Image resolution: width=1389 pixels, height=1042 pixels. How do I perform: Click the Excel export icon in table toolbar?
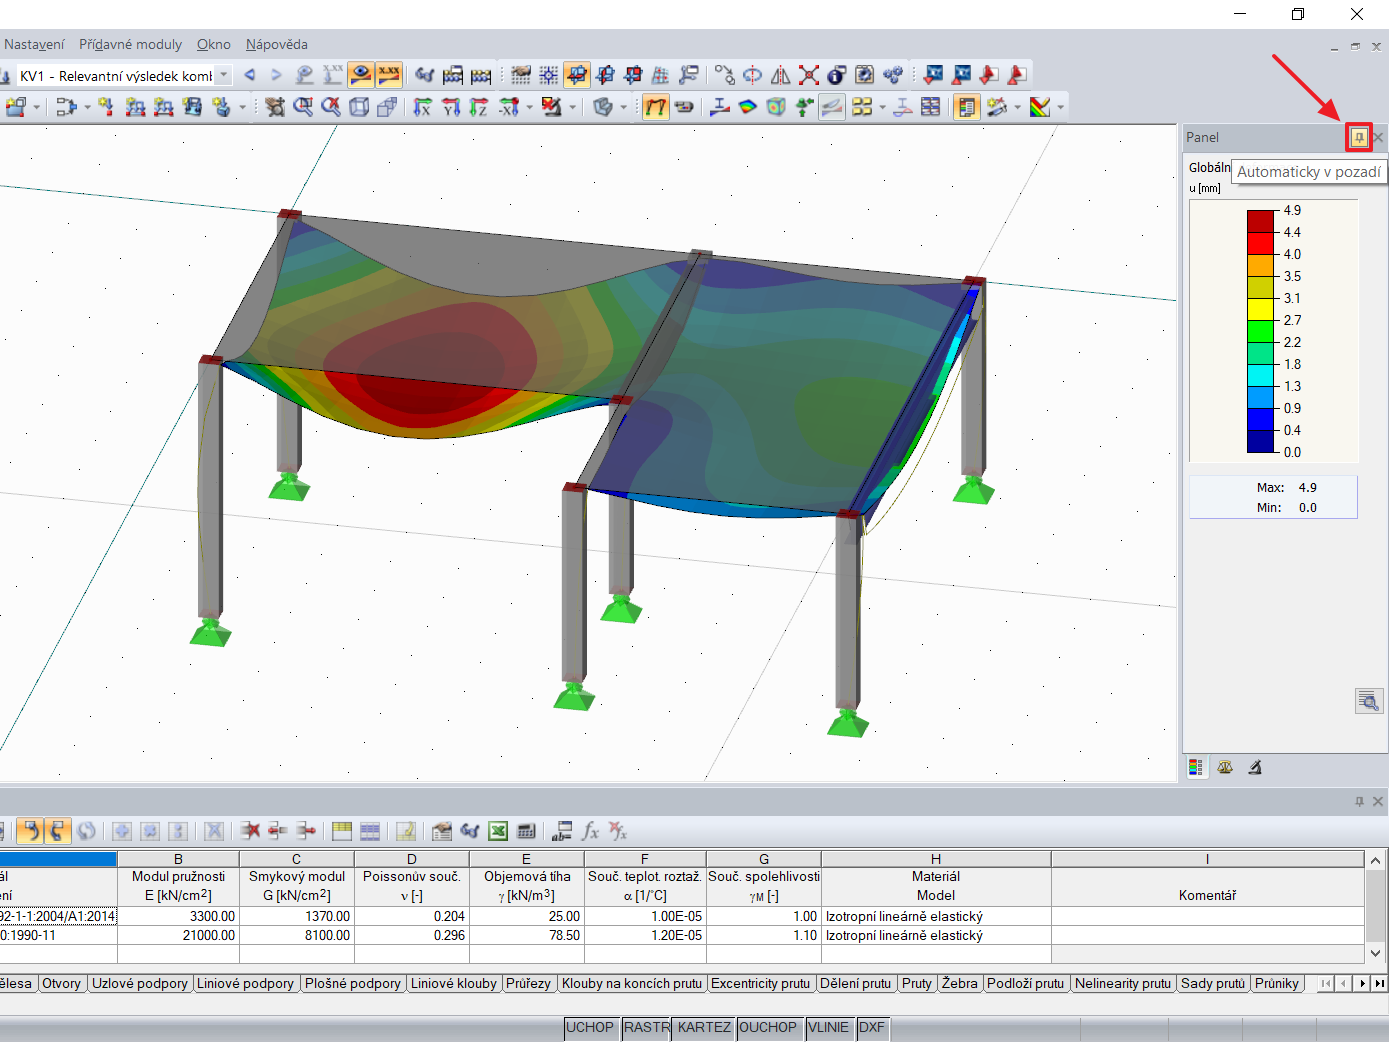(x=498, y=831)
